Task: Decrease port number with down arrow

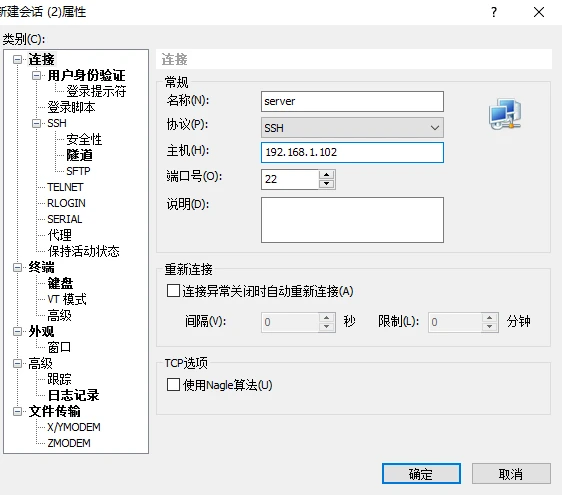Action: 326,184
